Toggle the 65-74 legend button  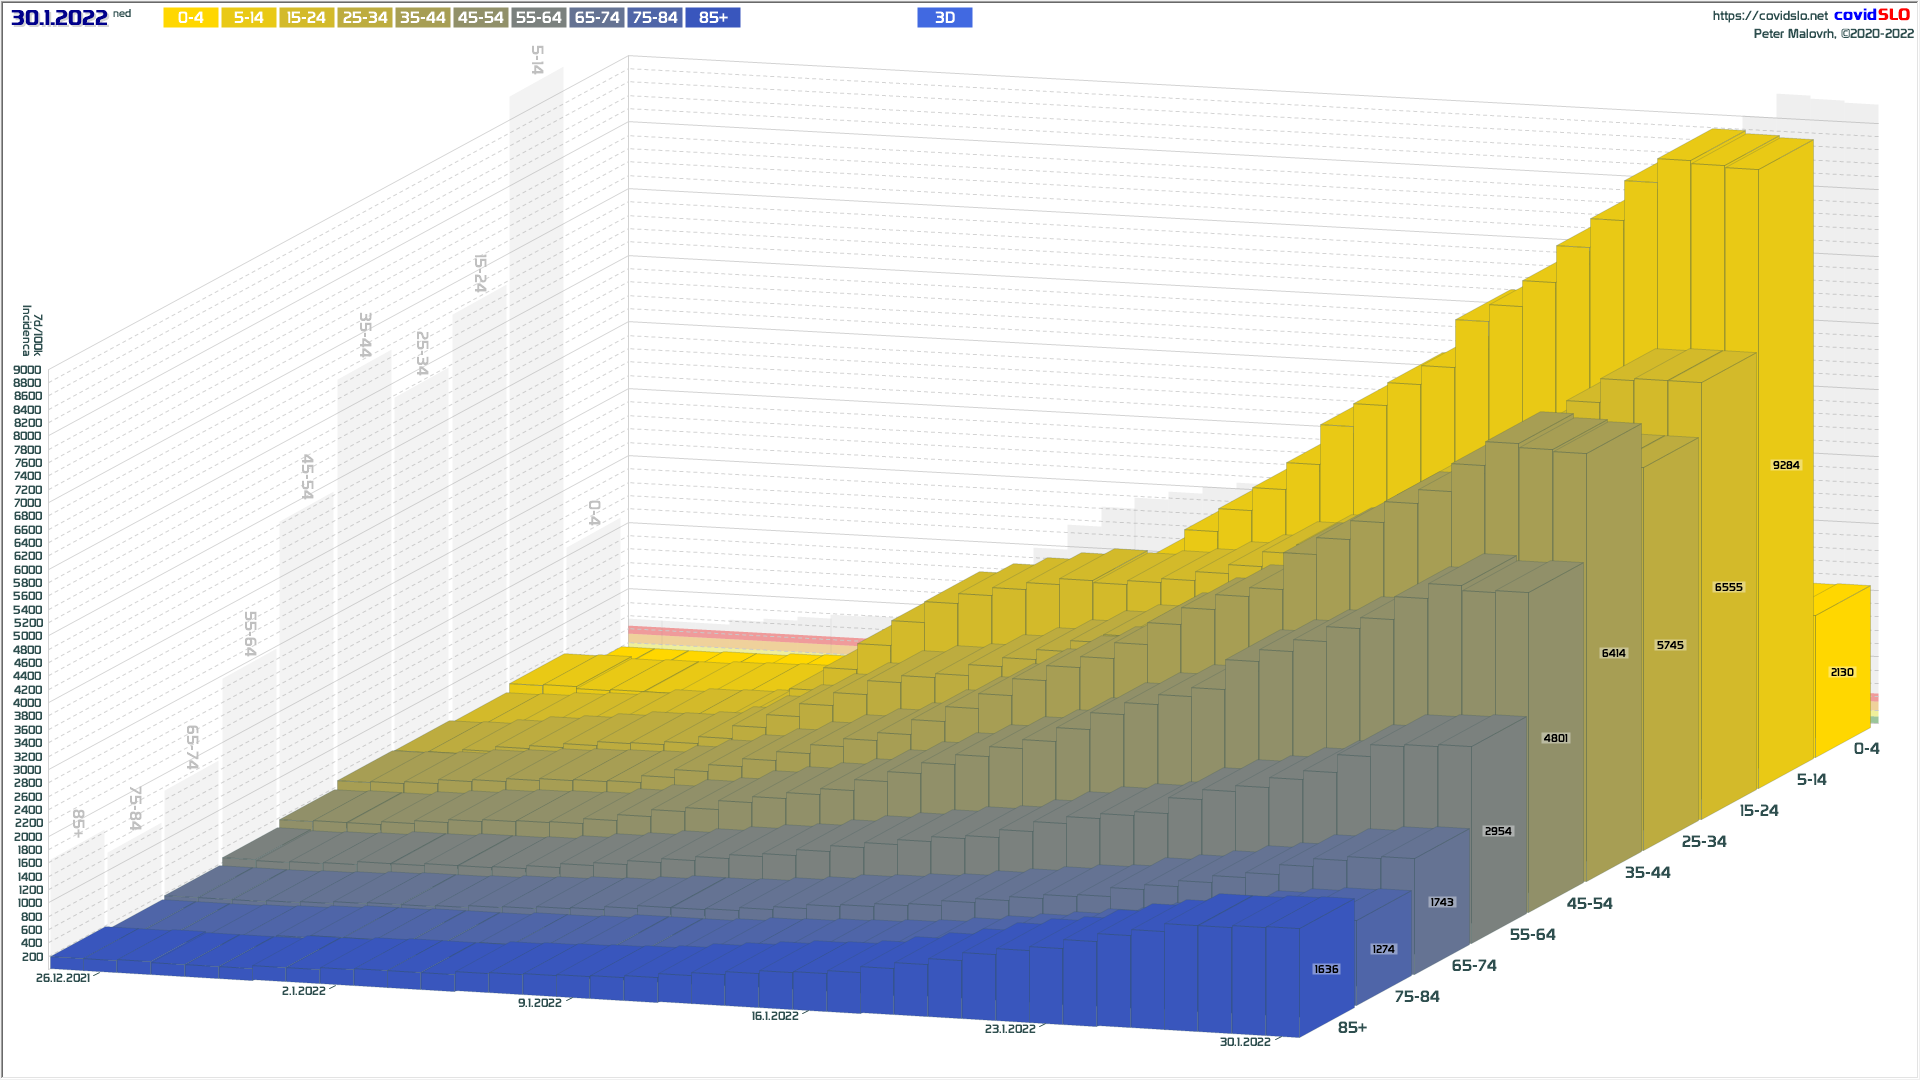[597, 18]
